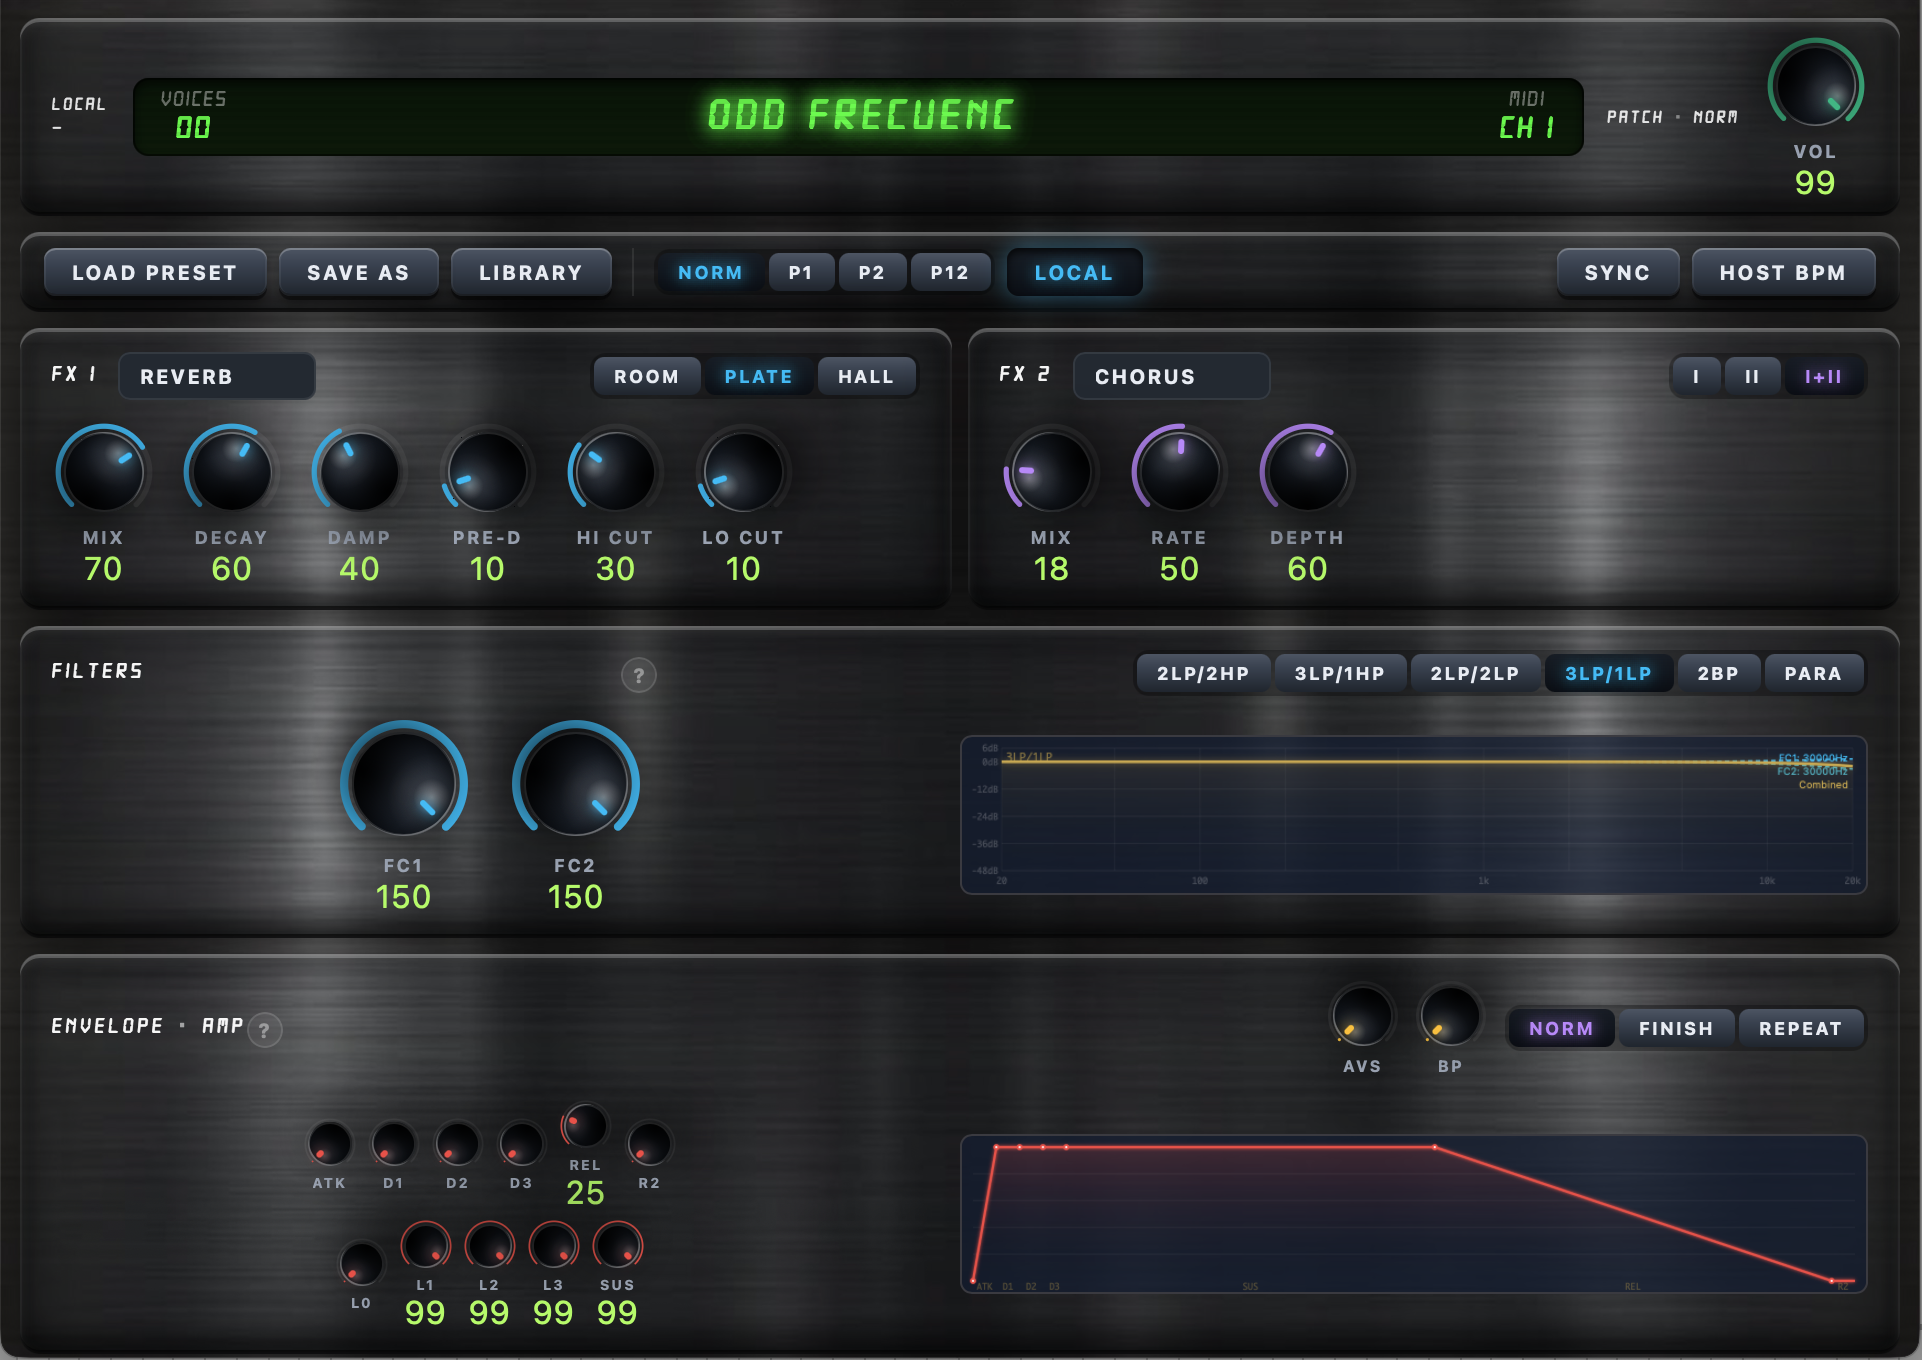Click the chorus RATE knob
This screenshot has width=1922, height=1360.
[1179, 472]
